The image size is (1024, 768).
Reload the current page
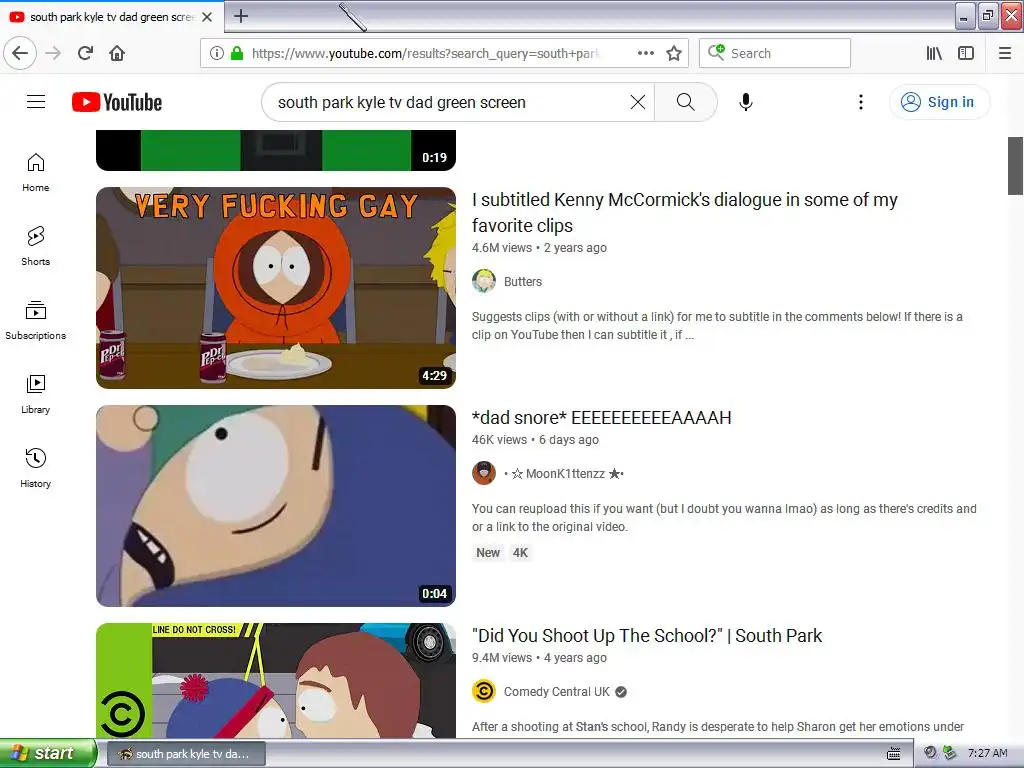pos(86,53)
